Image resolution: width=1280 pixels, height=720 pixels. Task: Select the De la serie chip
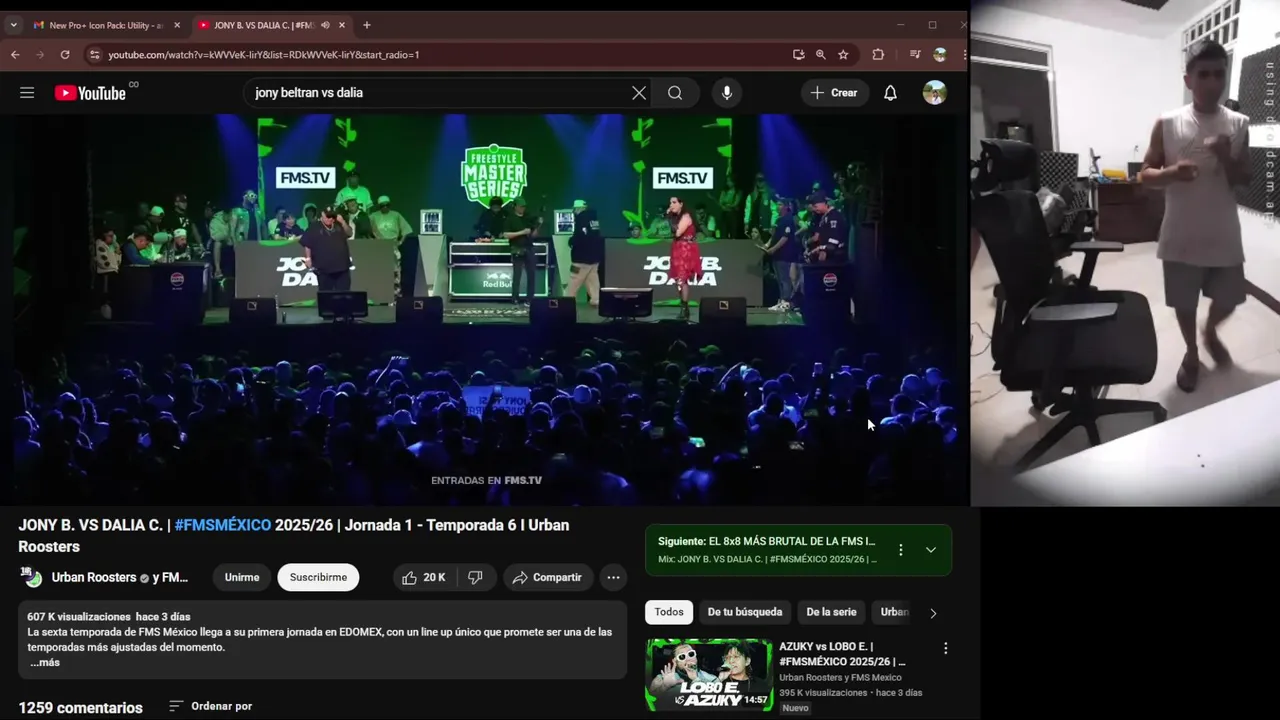coord(831,612)
